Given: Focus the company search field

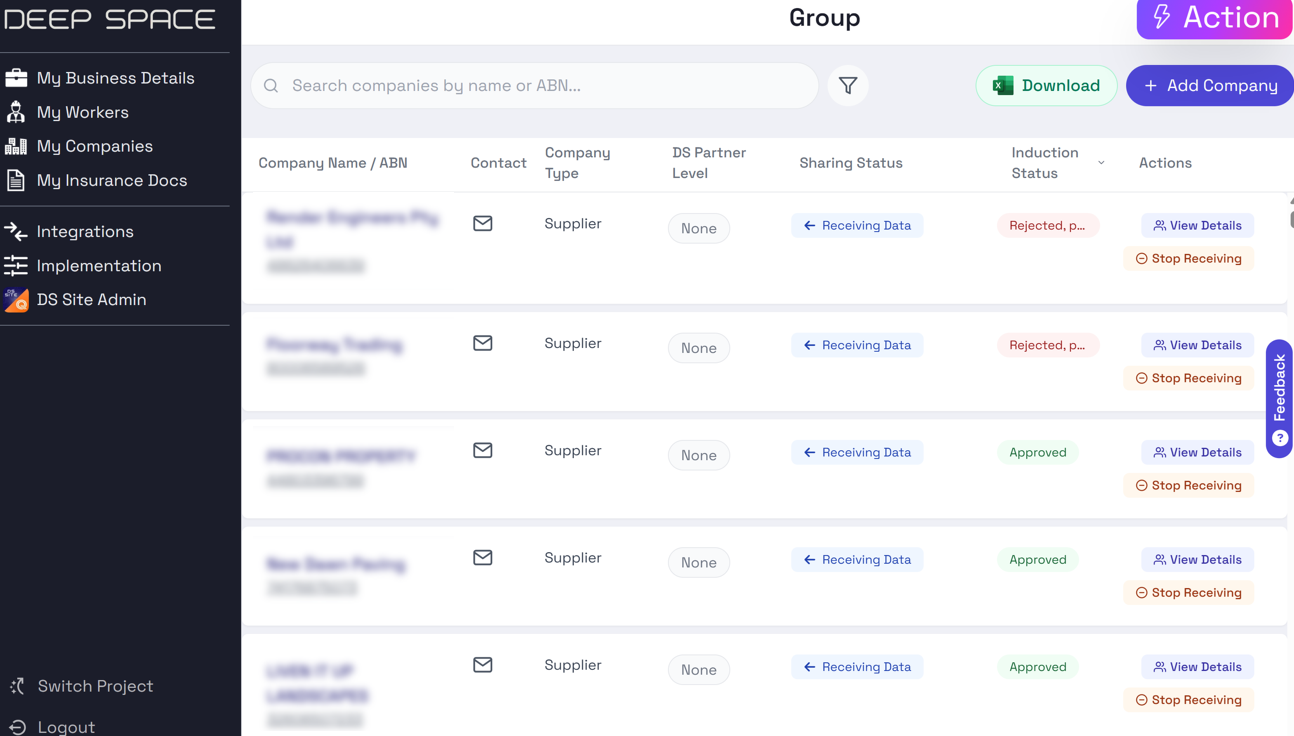Looking at the screenshot, I should click(535, 86).
